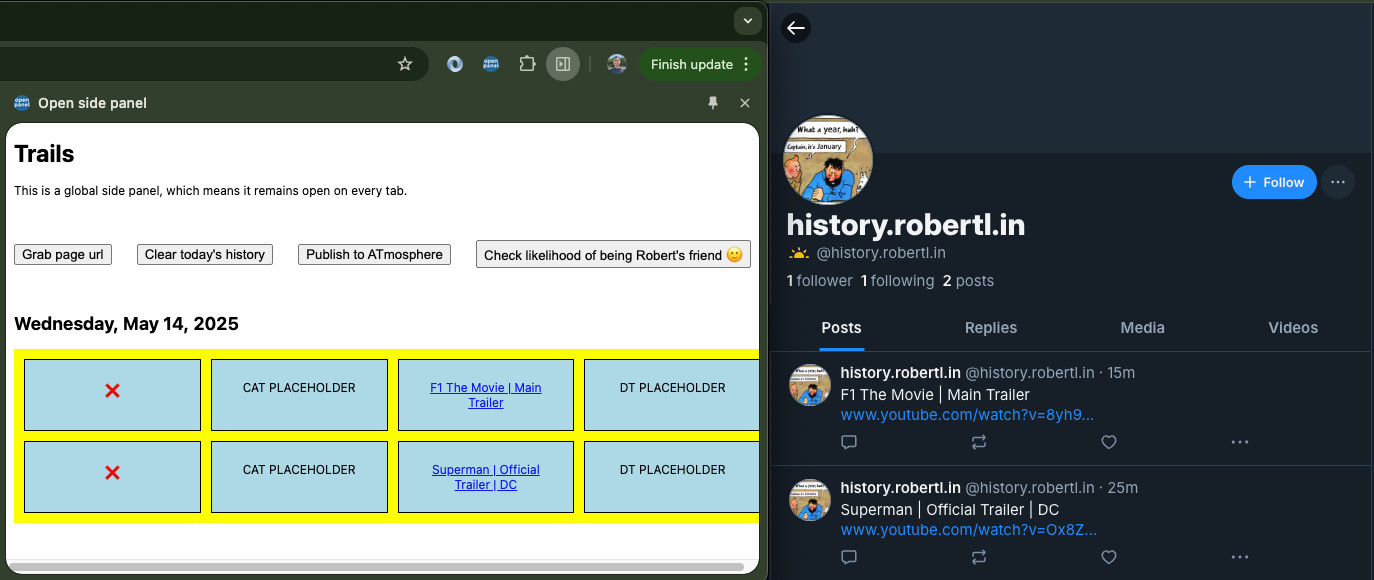Click the Wednesday, May 14, 2025 heading
1374x580 pixels.
point(126,324)
